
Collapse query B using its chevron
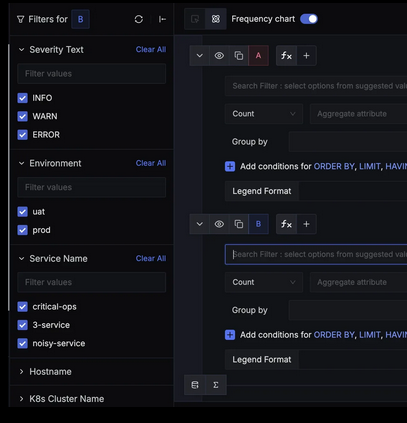point(199,224)
